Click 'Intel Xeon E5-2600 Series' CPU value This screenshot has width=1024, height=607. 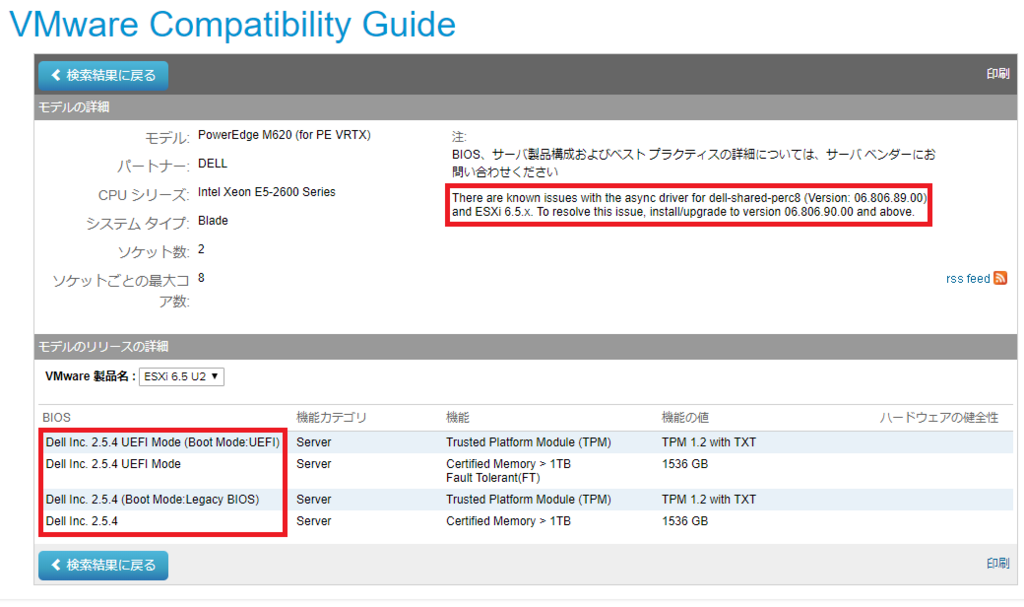[x=266, y=192]
